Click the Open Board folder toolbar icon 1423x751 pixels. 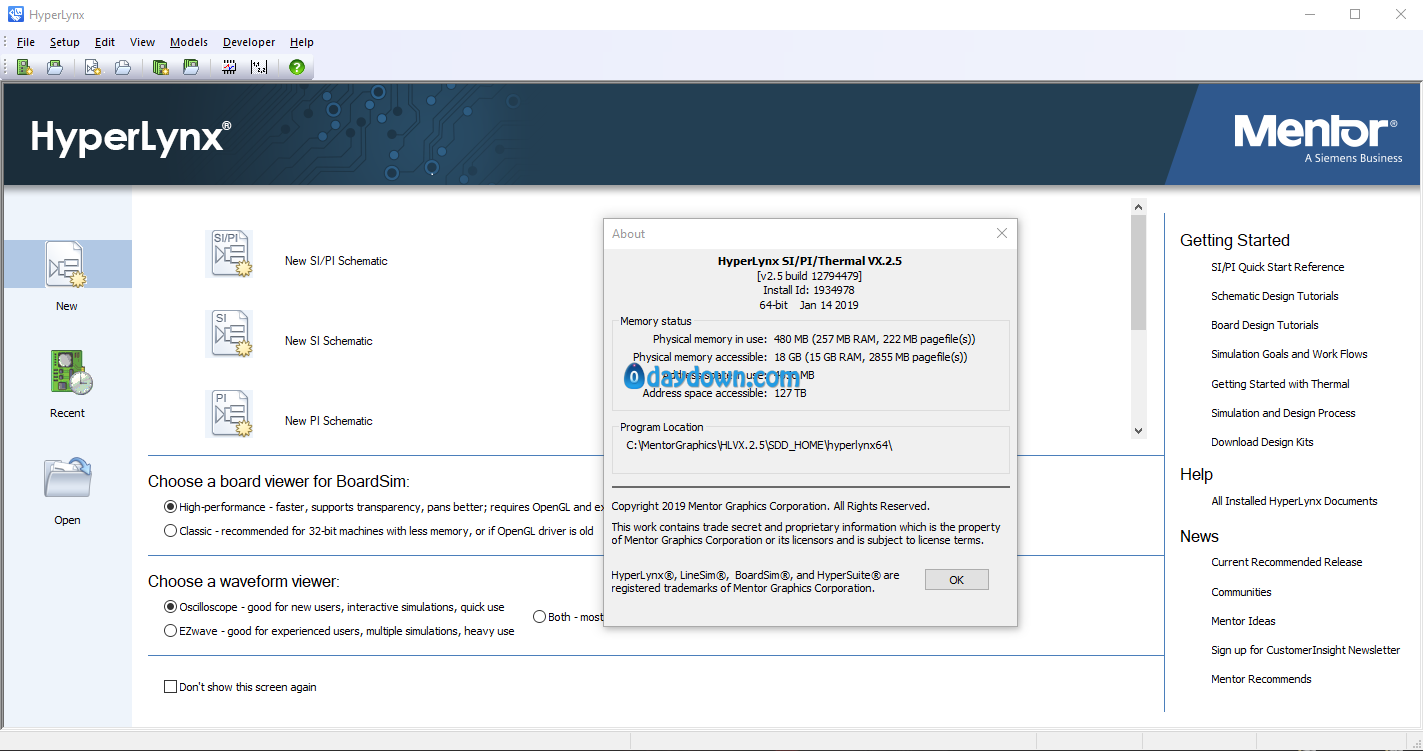56,67
